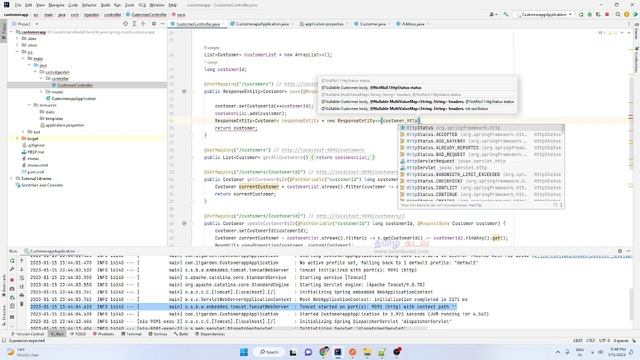Open Refactor menu

(x=89, y=5)
